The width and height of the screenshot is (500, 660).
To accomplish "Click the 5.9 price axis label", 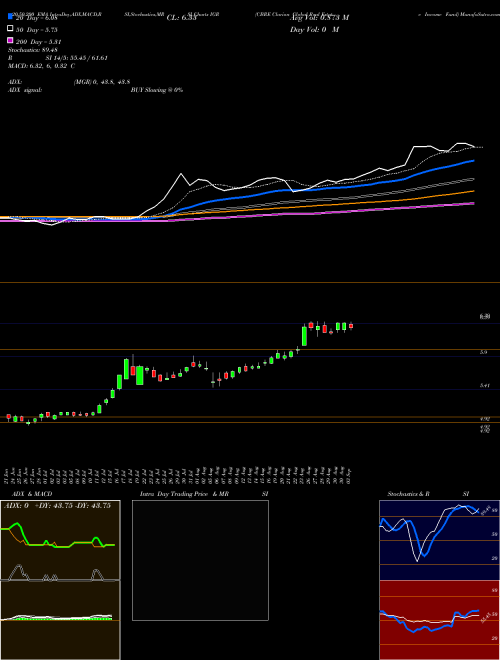I will point(484,352).
